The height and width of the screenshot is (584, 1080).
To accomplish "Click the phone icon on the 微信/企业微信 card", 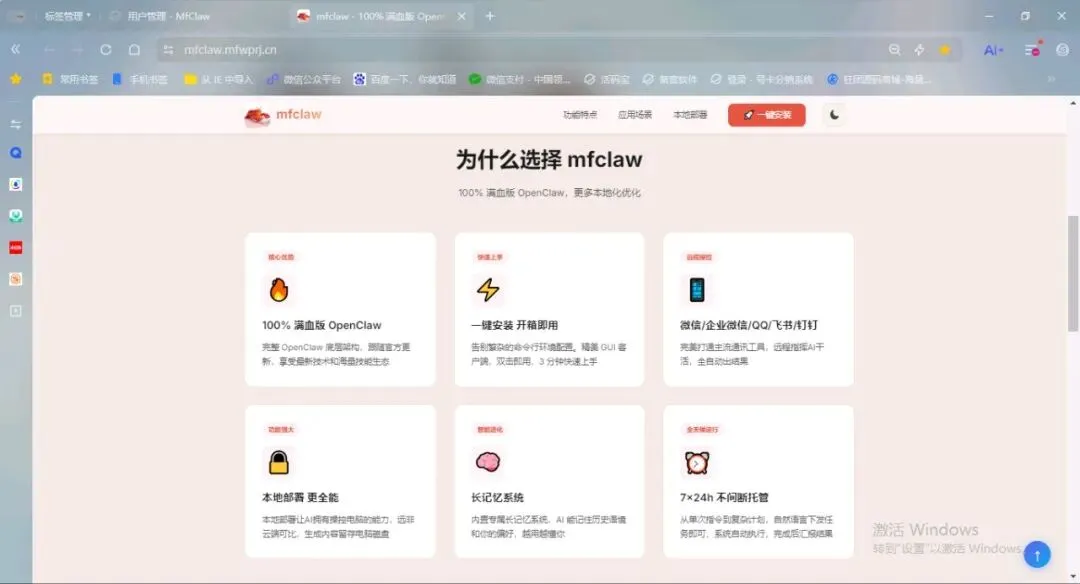I will point(696,290).
